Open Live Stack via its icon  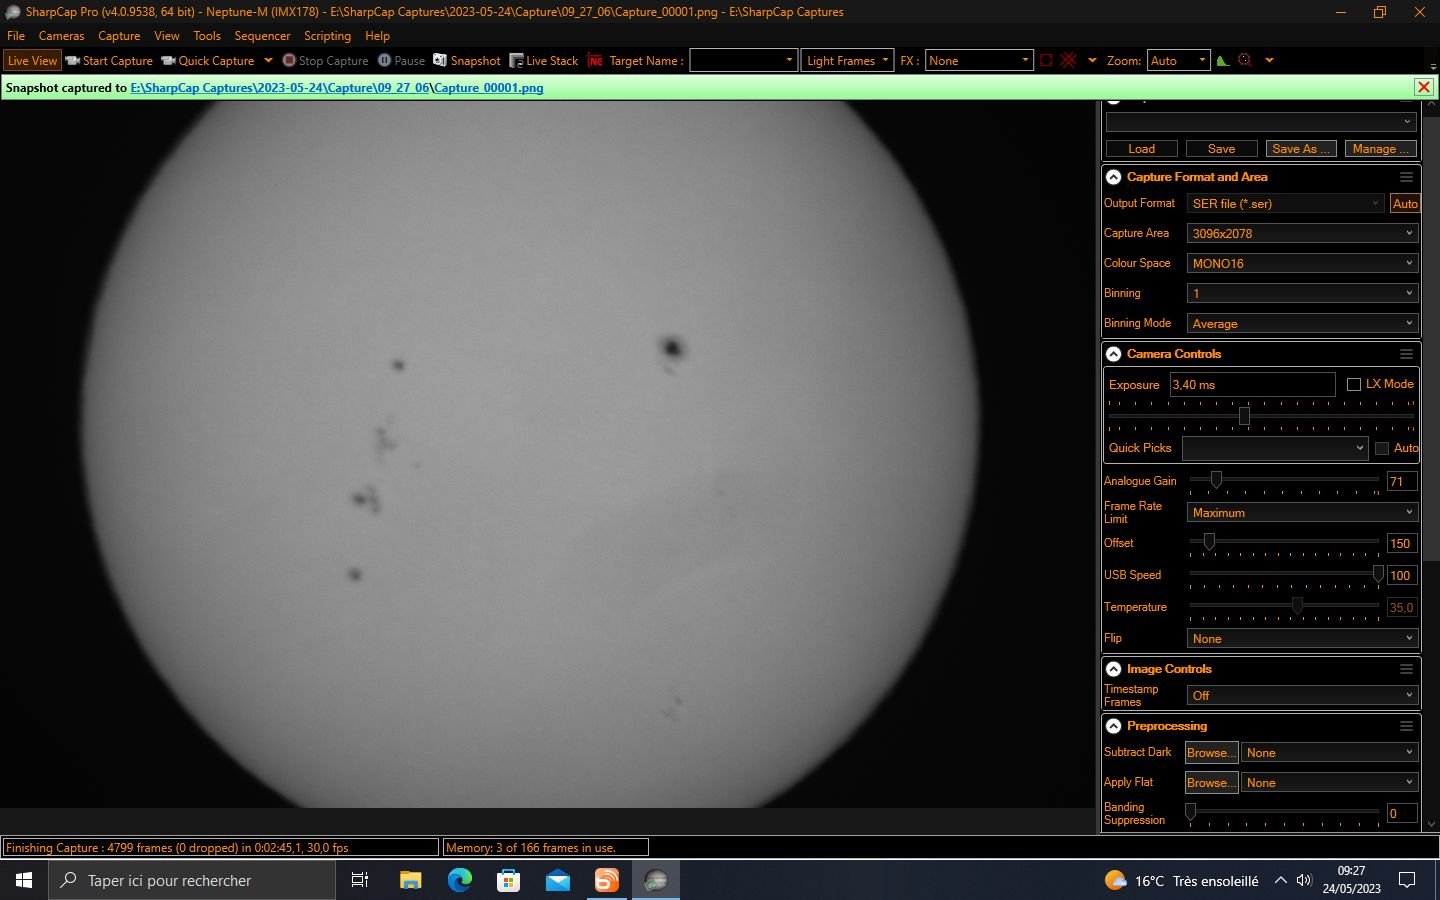(x=516, y=61)
